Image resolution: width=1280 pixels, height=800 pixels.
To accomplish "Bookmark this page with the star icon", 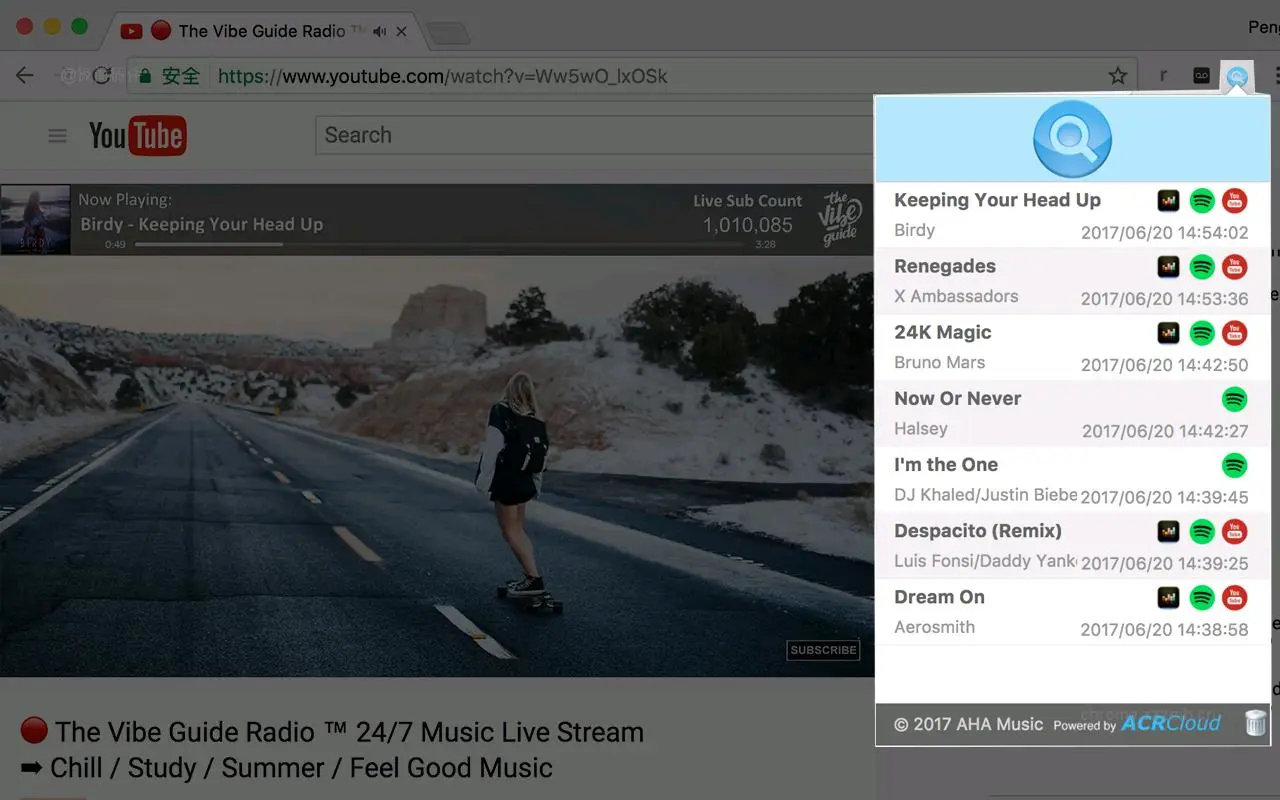I will (x=1117, y=76).
